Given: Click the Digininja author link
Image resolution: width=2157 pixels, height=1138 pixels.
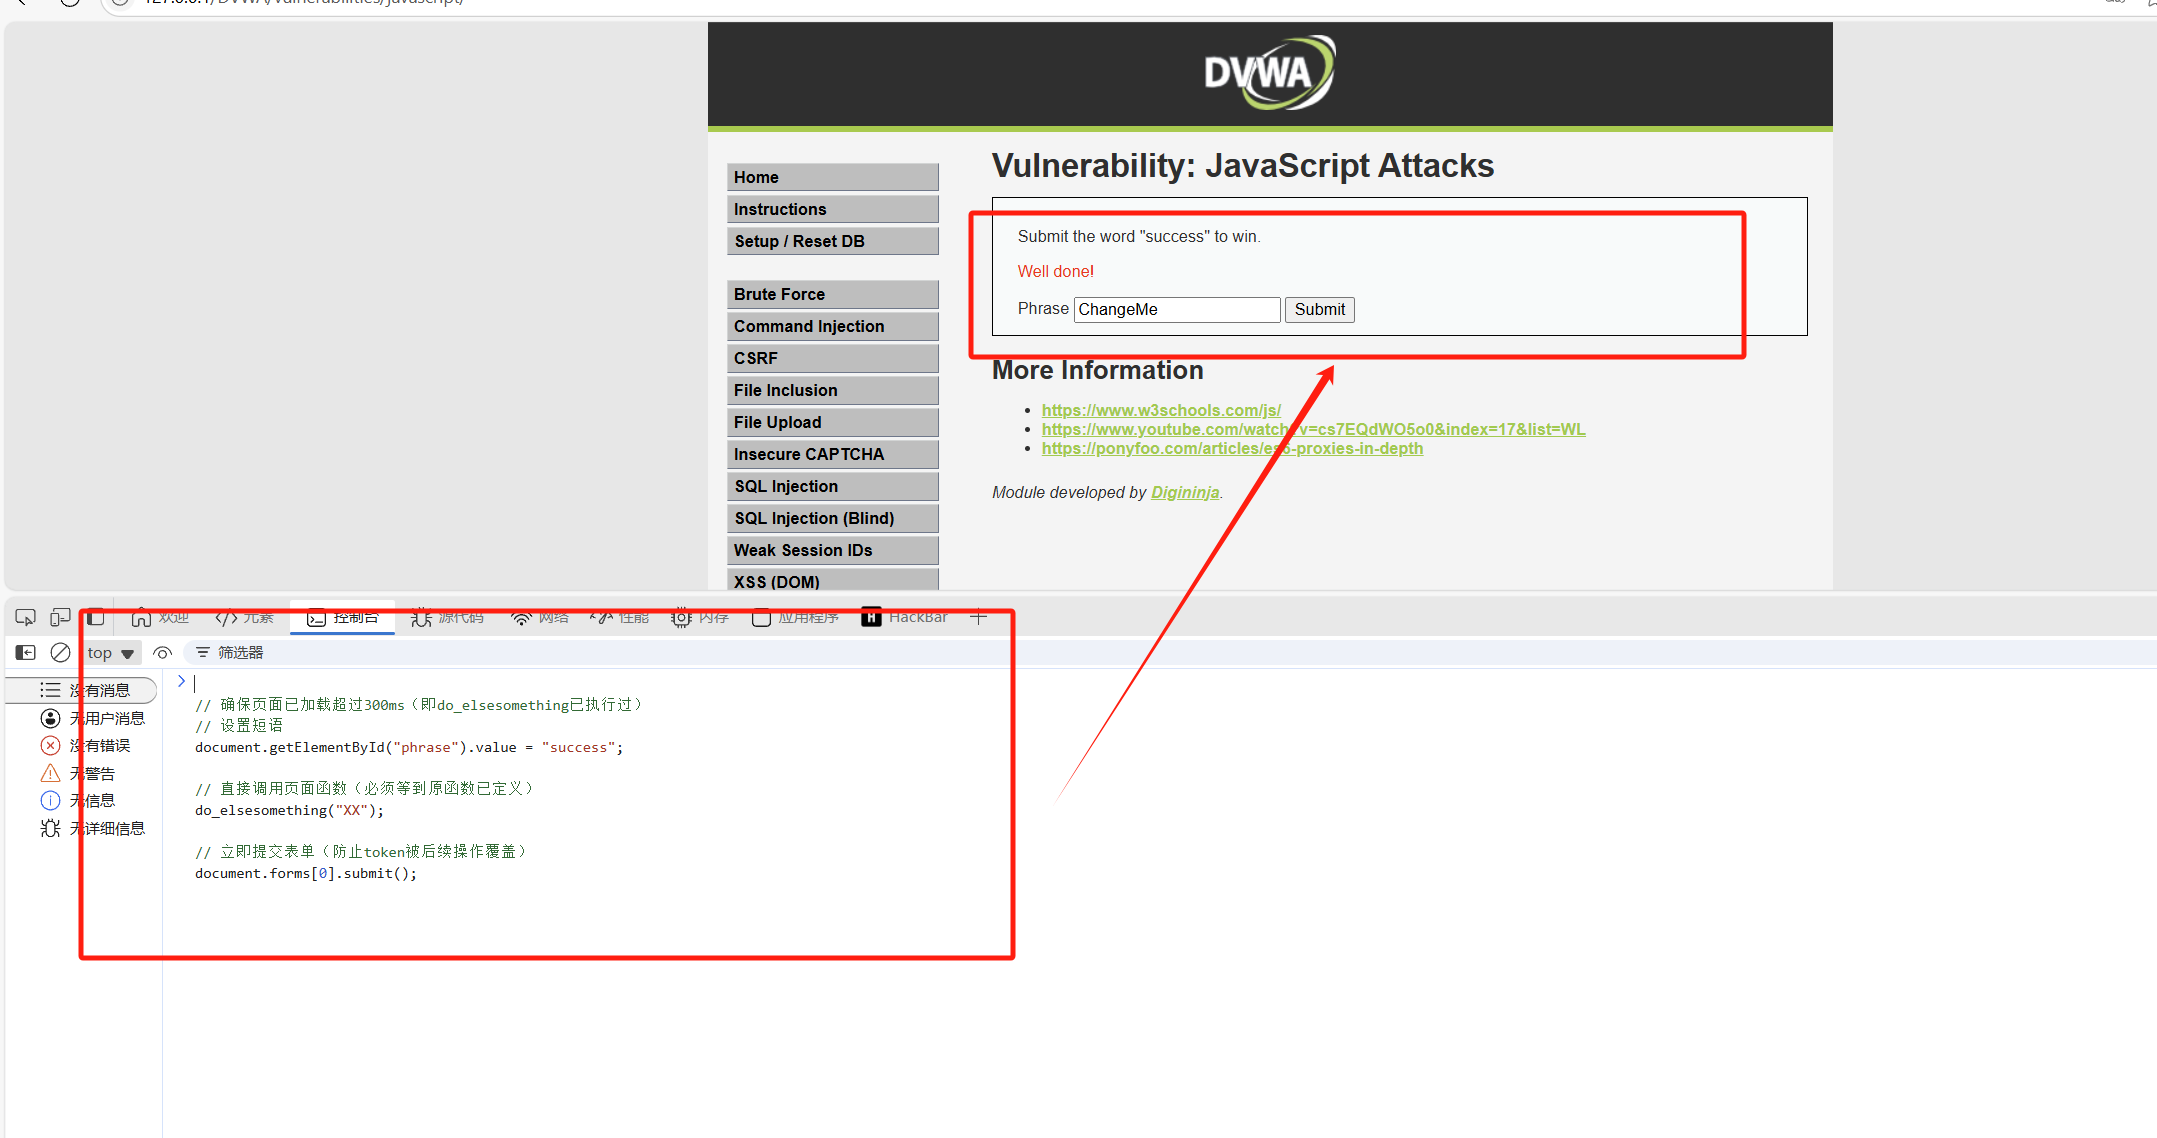Looking at the screenshot, I should pyautogui.click(x=1184, y=492).
